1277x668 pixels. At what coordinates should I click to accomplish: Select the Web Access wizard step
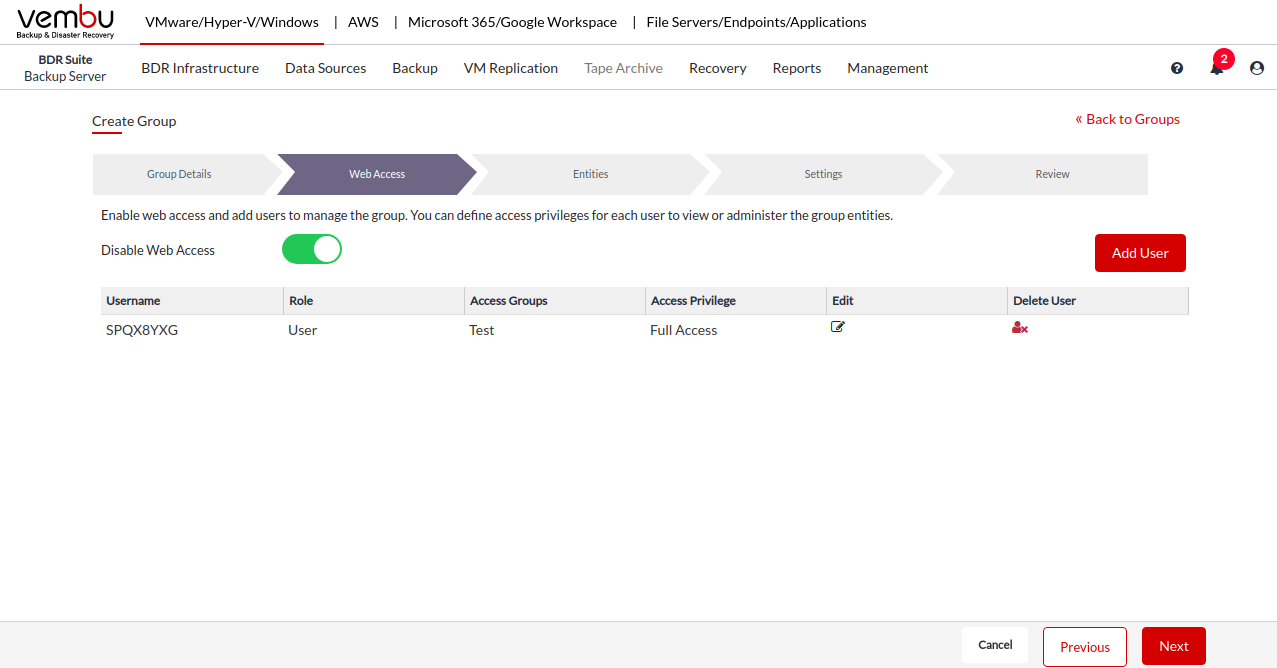[x=377, y=174]
